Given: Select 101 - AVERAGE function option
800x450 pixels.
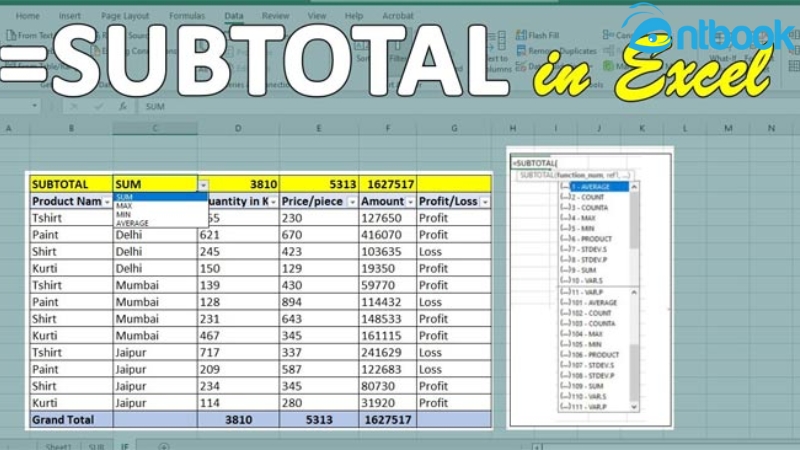Looking at the screenshot, I should point(594,303).
